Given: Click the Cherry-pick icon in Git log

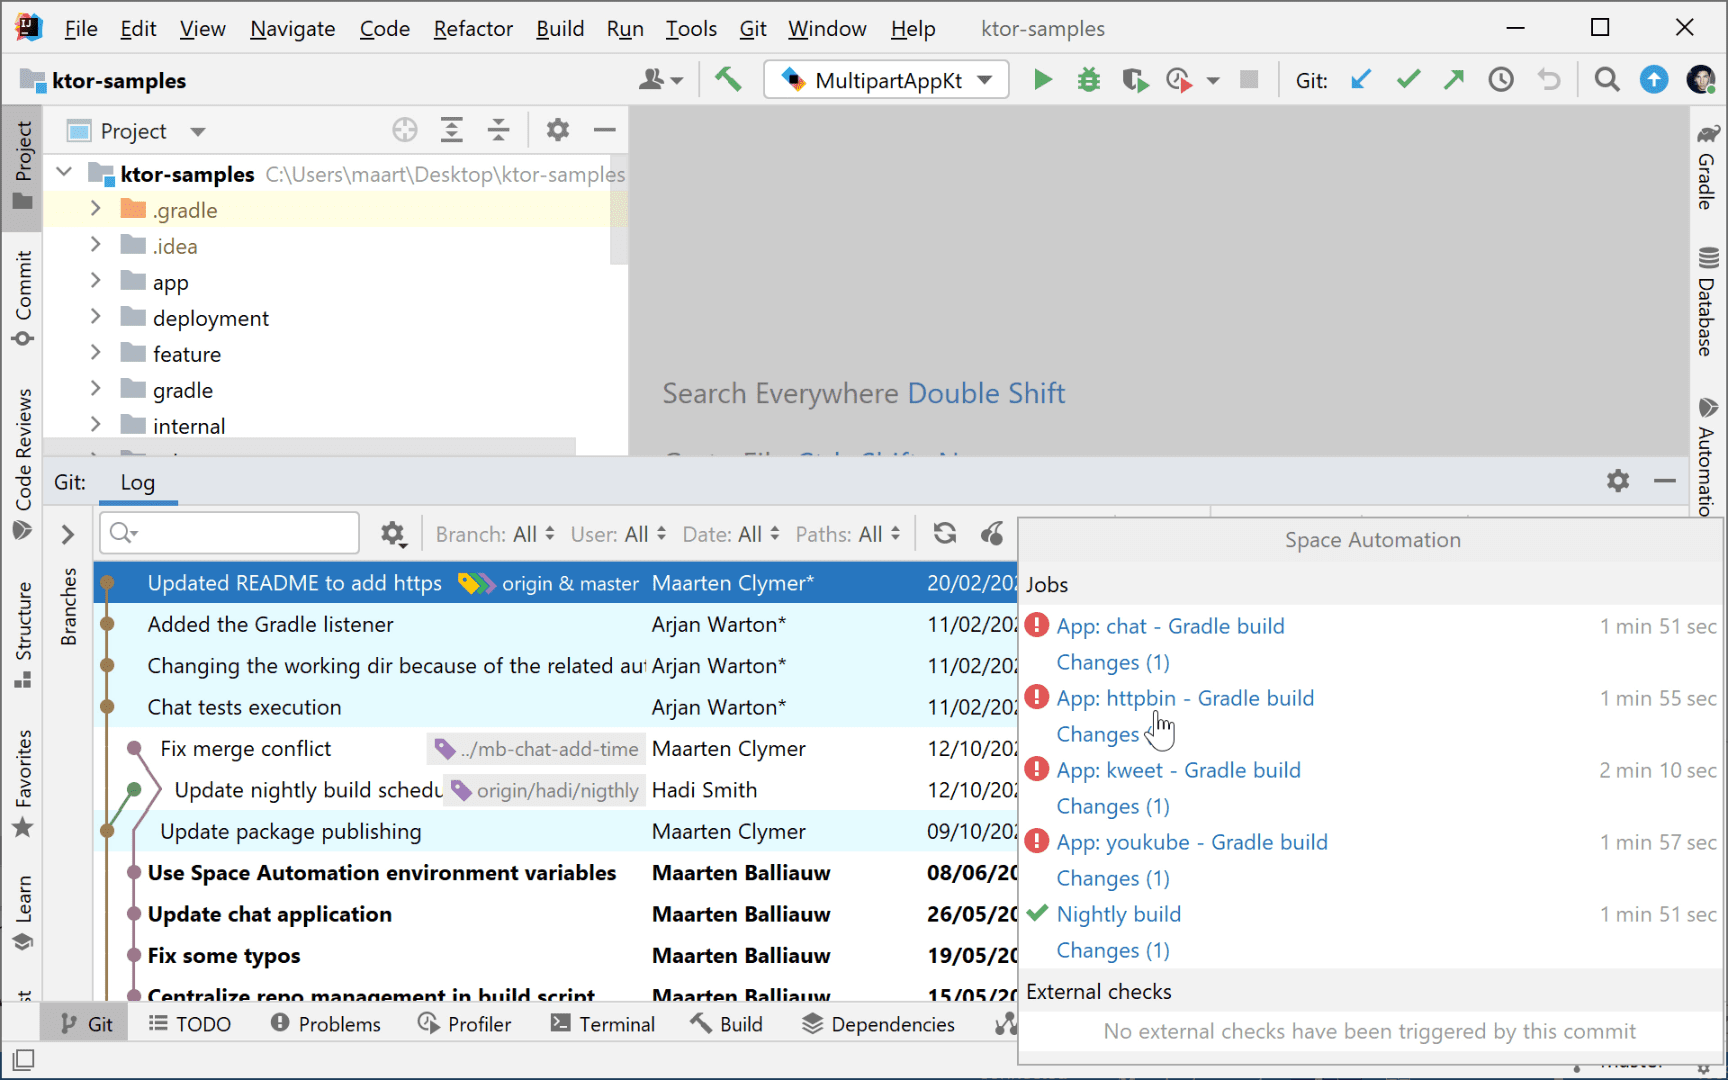Looking at the screenshot, I should [991, 533].
